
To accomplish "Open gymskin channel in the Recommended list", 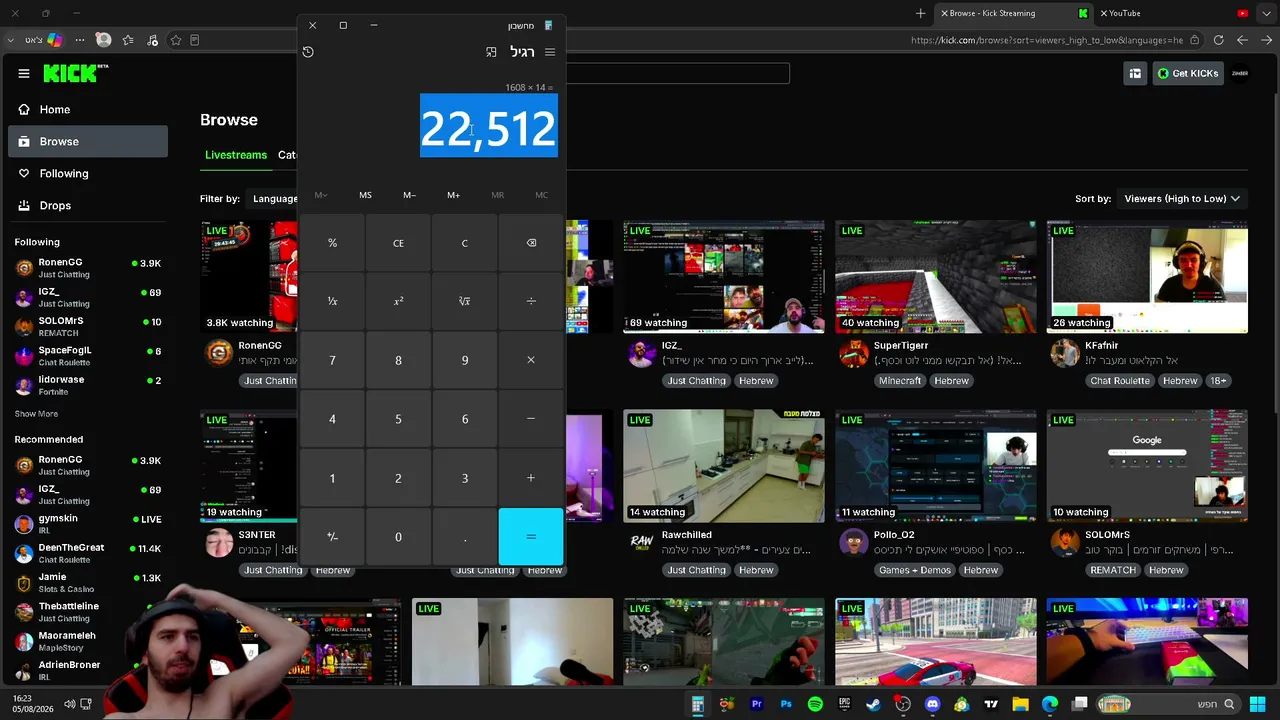I will point(88,524).
